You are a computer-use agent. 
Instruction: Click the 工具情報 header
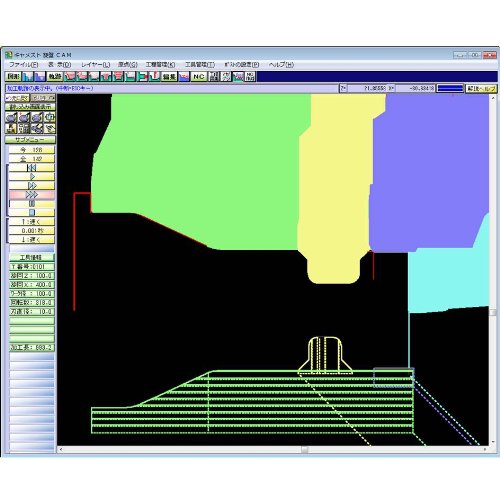coord(32,258)
